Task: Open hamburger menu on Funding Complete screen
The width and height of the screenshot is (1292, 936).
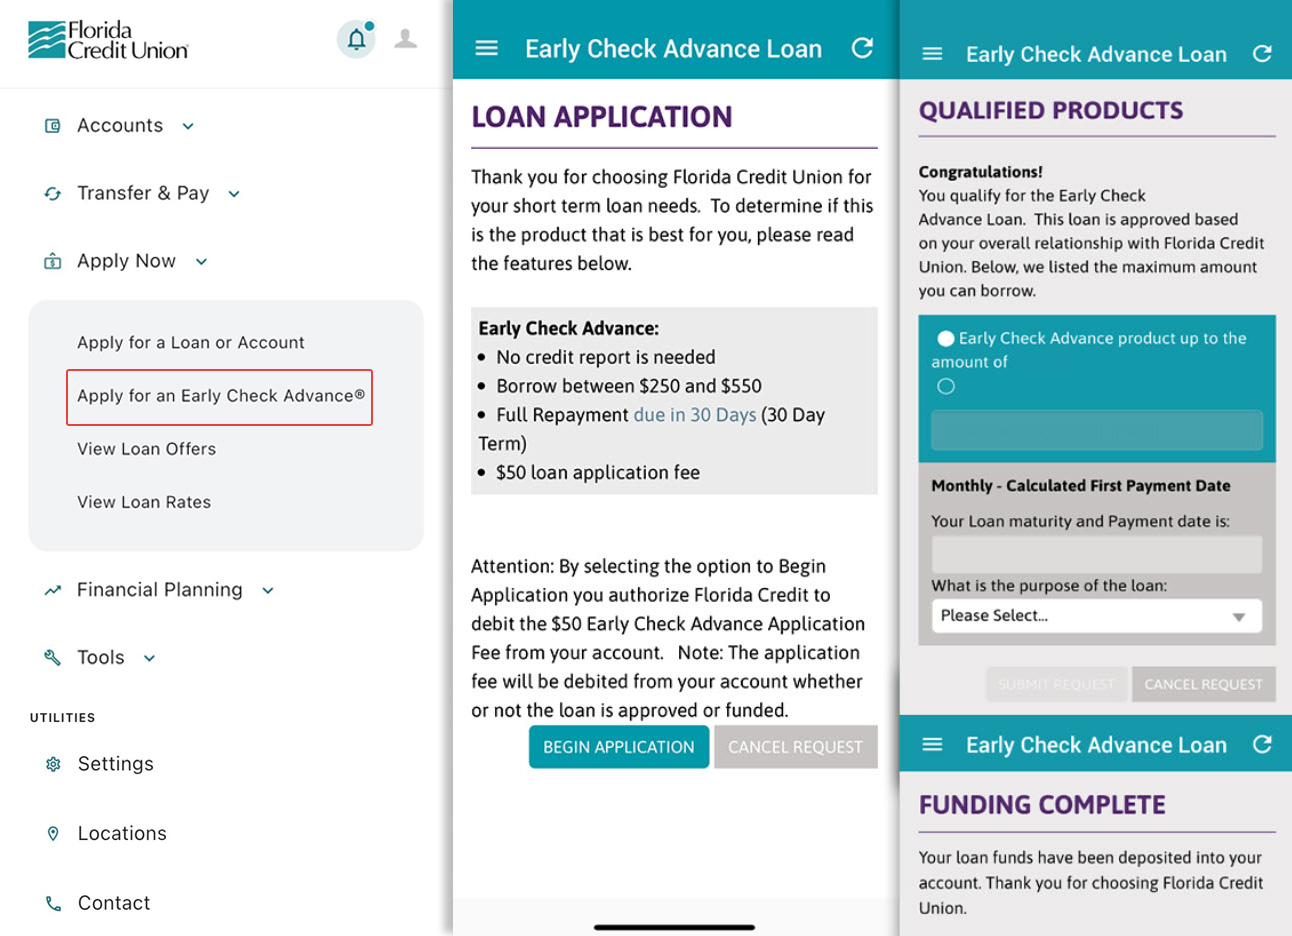Action: 932,745
